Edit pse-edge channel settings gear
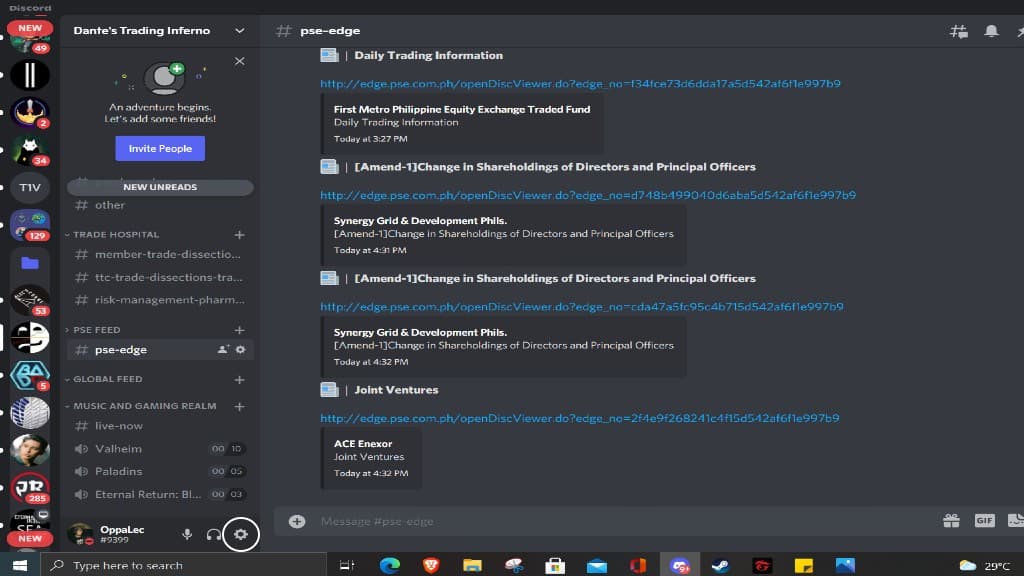Image resolution: width=1024 pixels, height=576 pixels. [240, 349]
